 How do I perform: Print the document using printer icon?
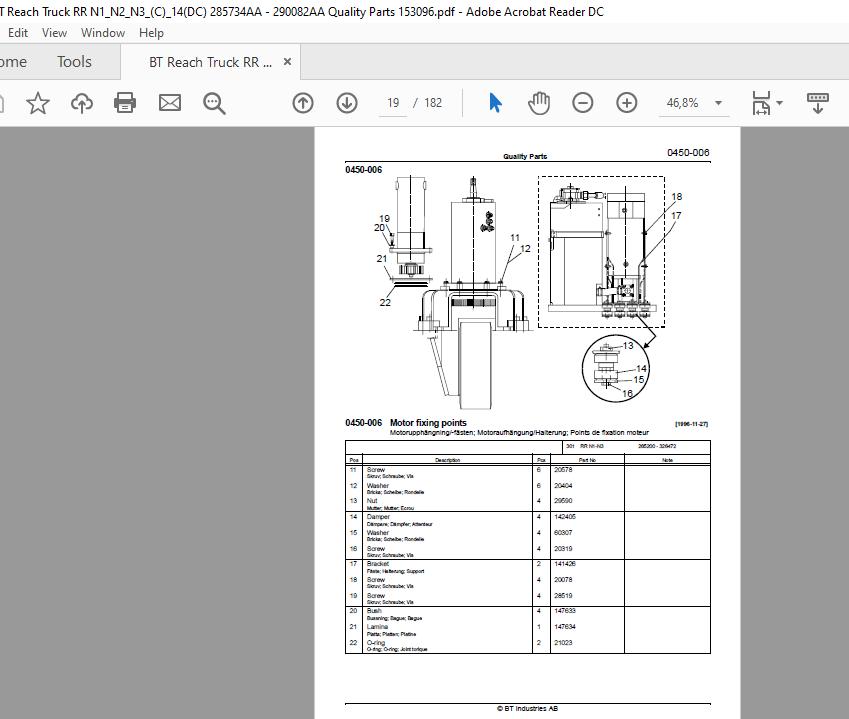click(x=125, y=103)
